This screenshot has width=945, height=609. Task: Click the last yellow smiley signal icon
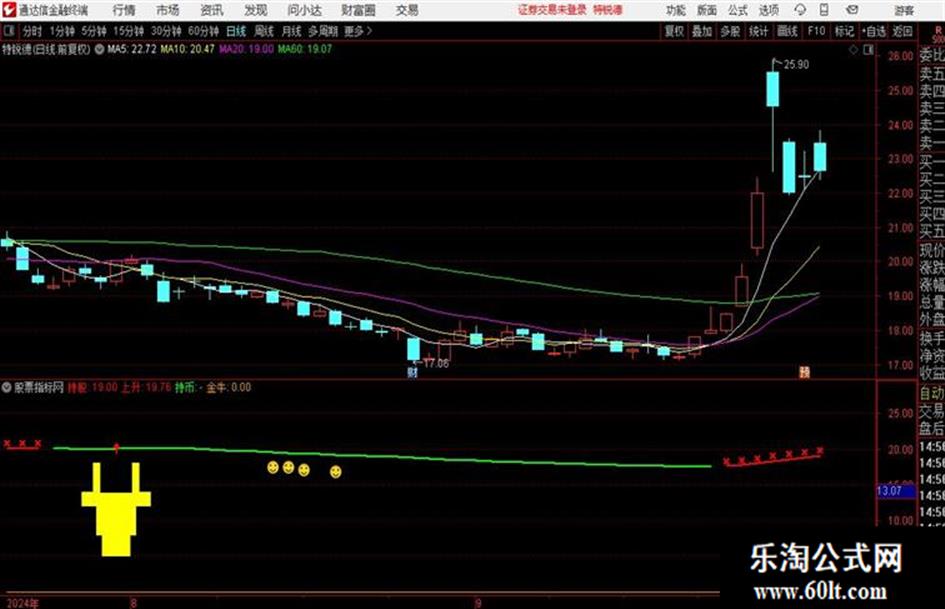point(336,472)
